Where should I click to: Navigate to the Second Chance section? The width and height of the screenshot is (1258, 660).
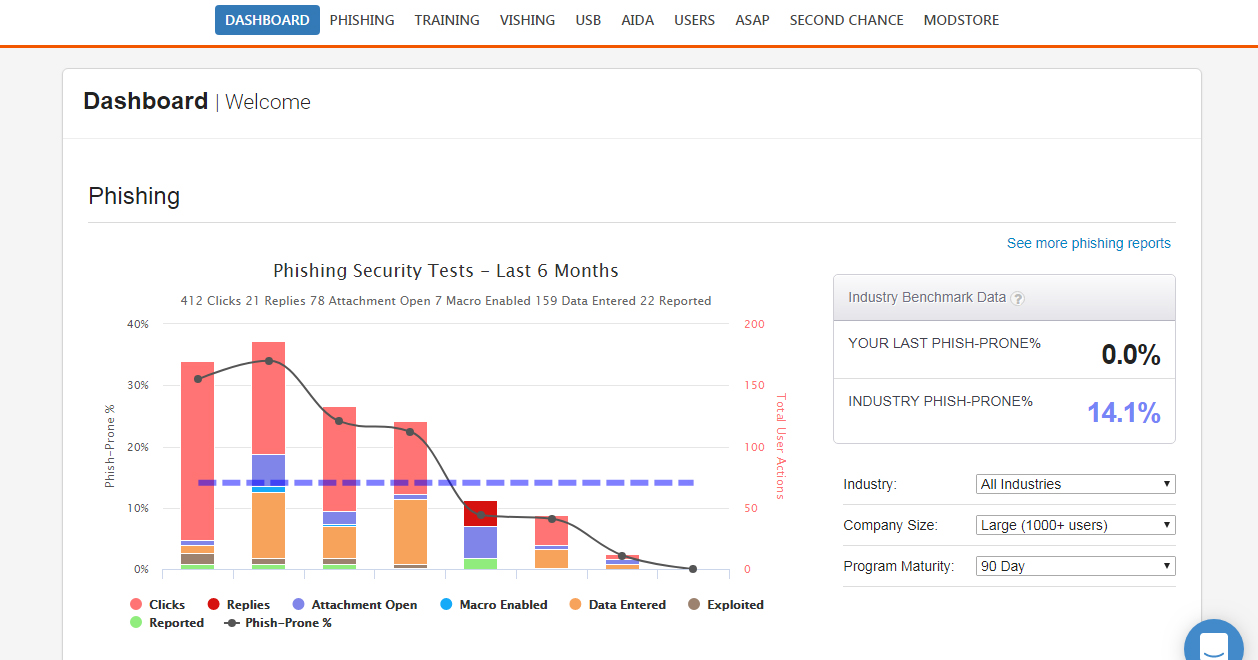(x=846, y=20)
